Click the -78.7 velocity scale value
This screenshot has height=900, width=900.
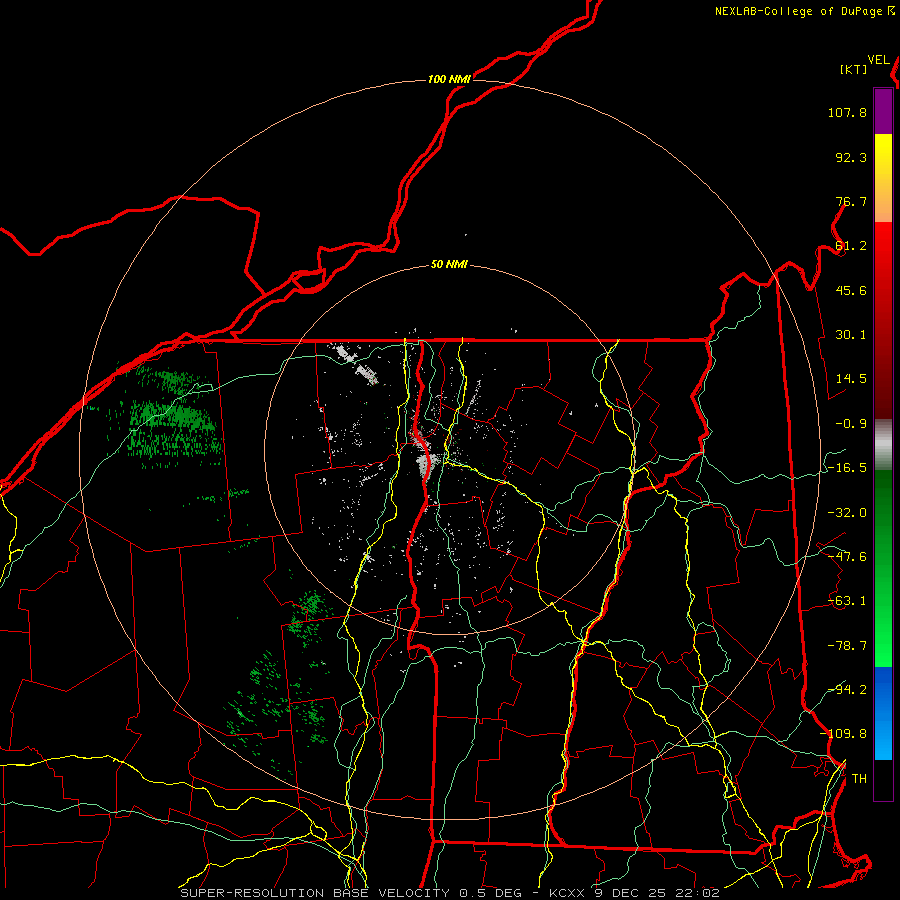[847, 646]
